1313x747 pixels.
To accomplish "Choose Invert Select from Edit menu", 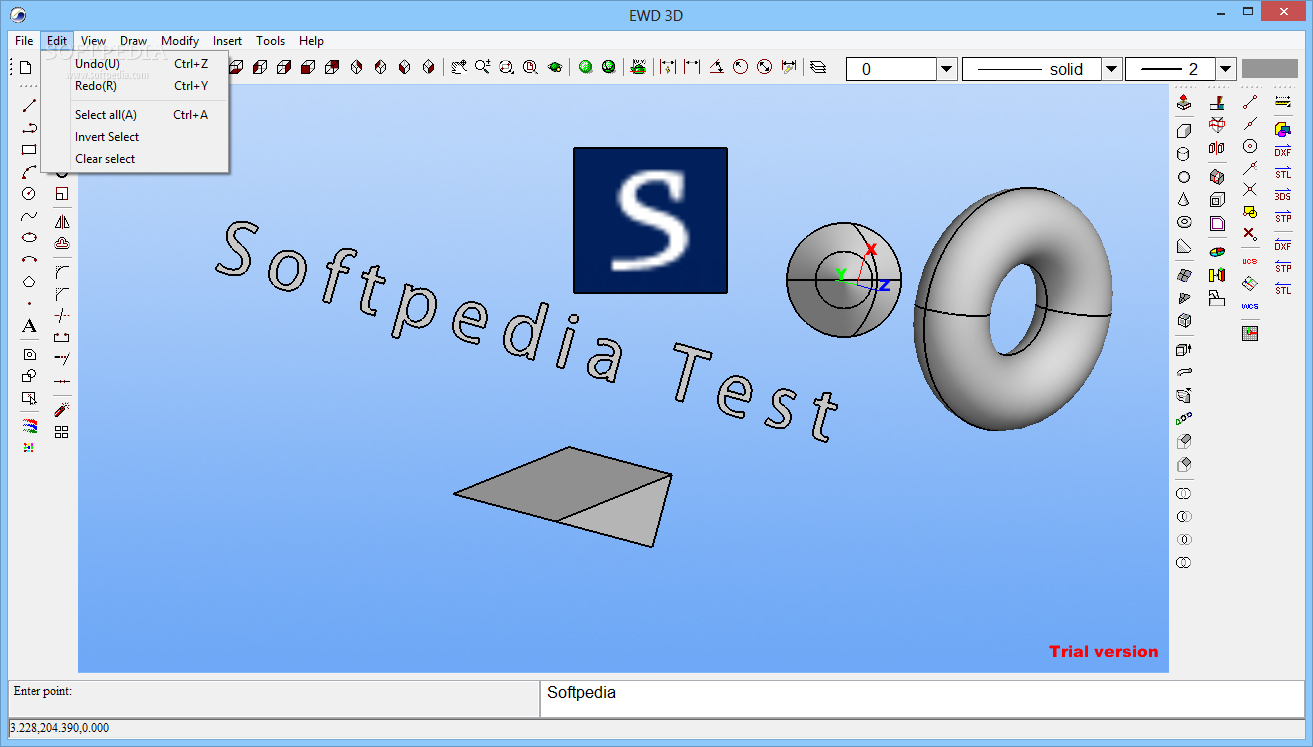I will 135,137.
